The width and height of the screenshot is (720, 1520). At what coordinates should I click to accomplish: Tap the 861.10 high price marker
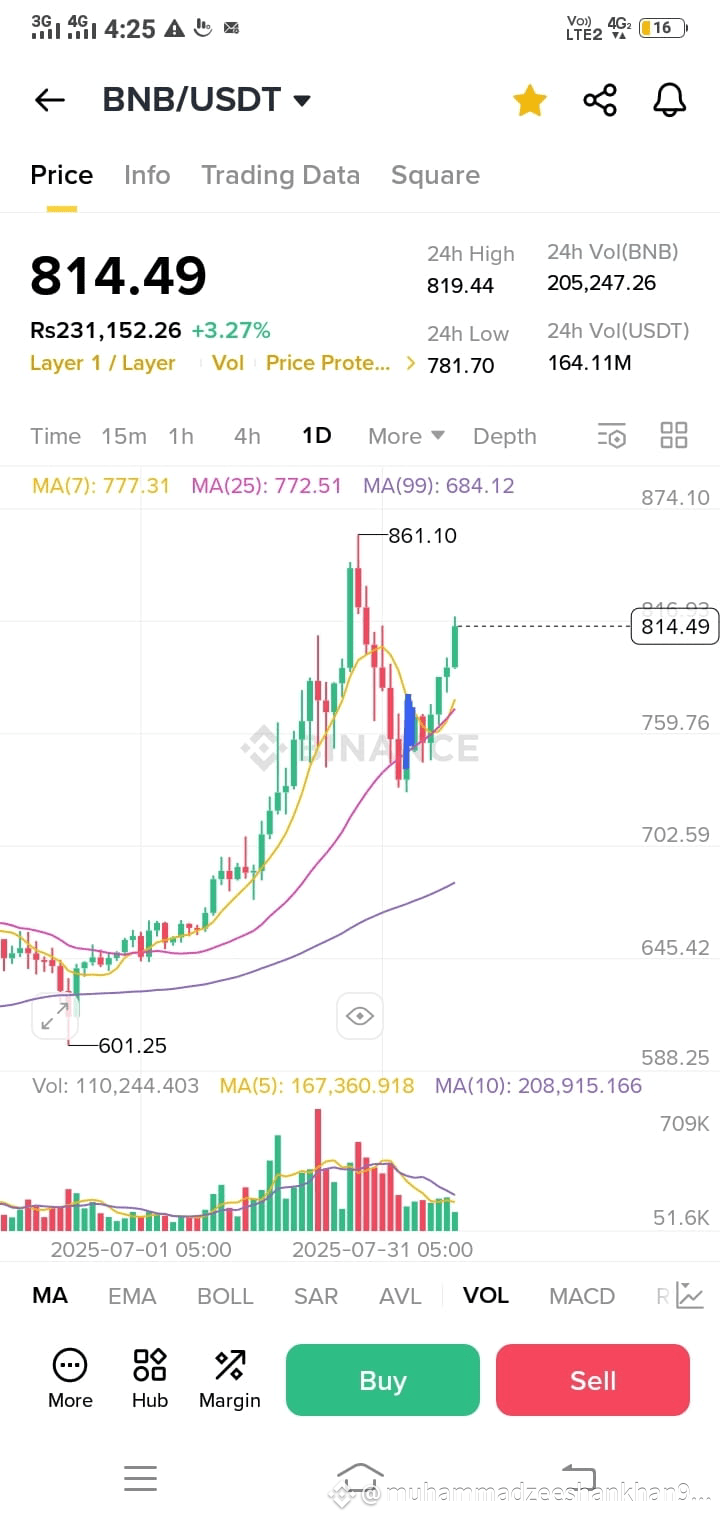pyautogui.click(x=422, y=536)
